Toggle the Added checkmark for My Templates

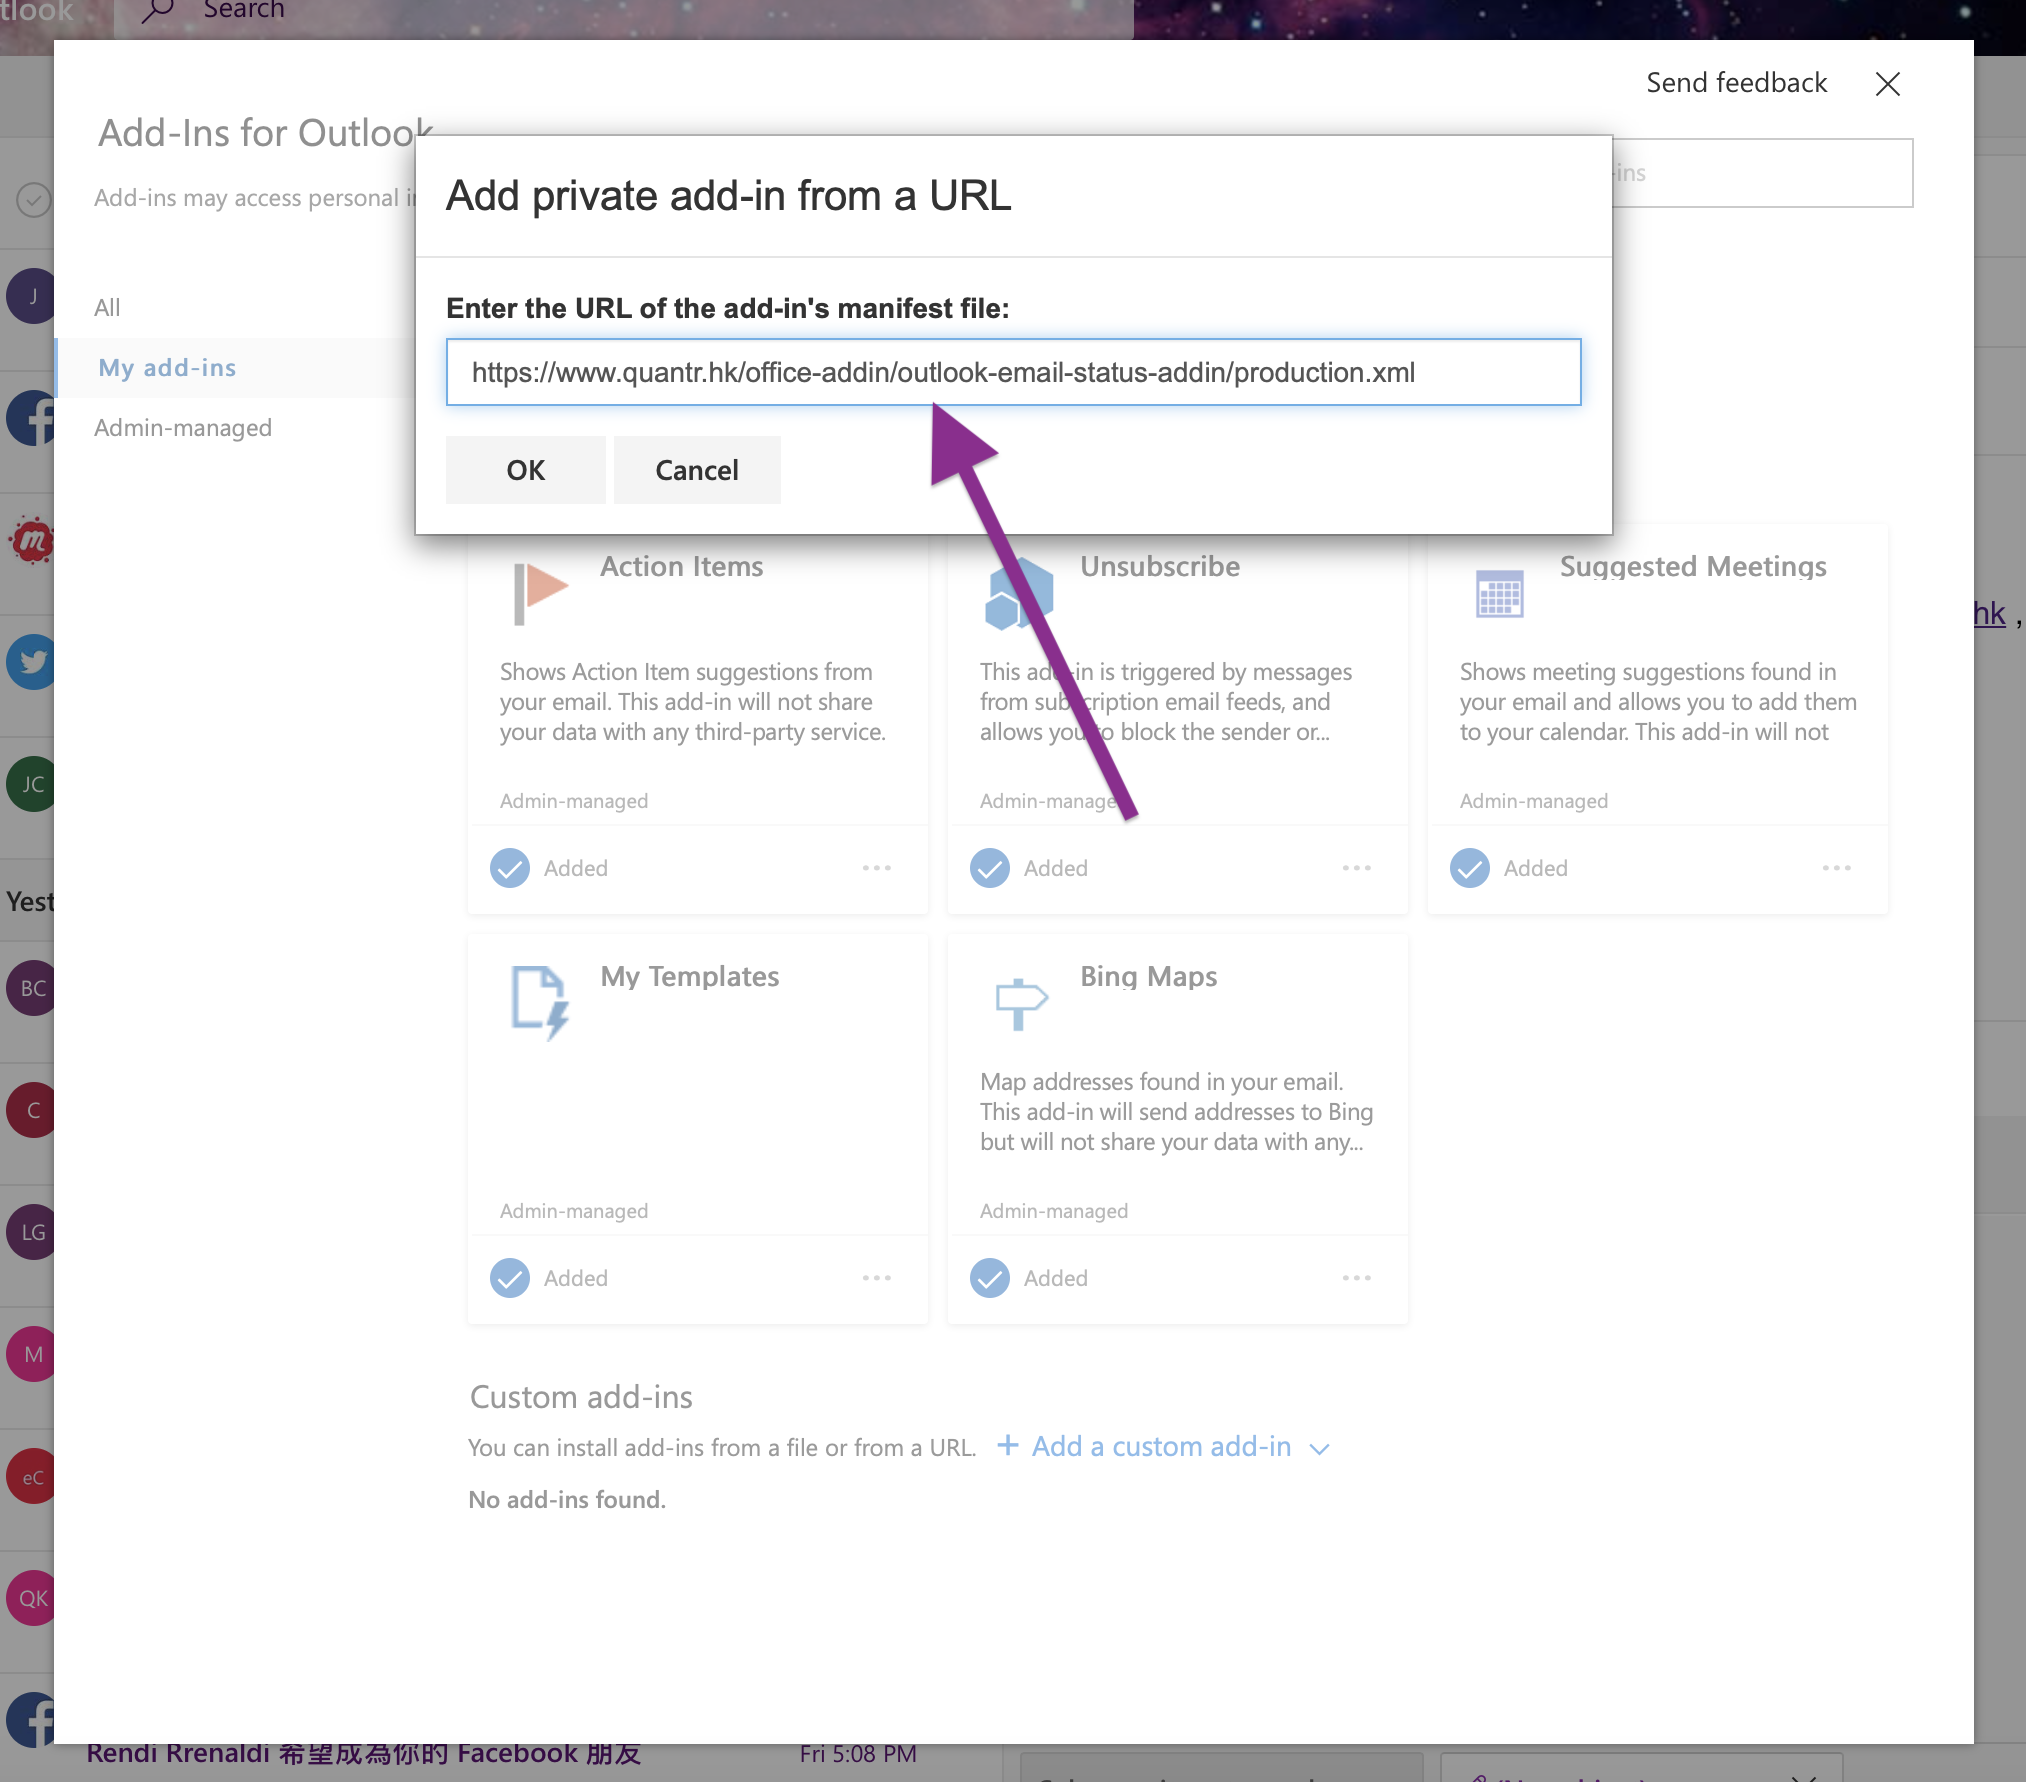click(510, 1278)
